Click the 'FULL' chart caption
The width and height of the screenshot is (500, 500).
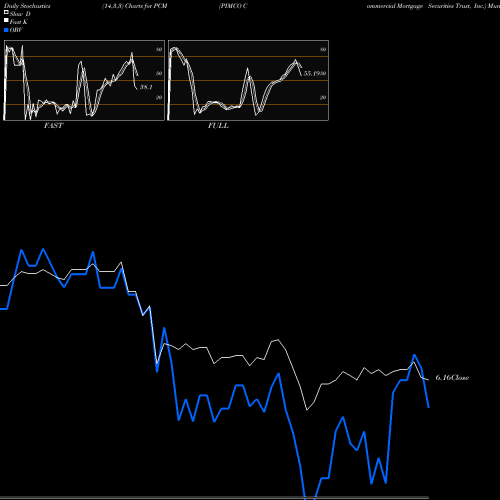(218, 126)
